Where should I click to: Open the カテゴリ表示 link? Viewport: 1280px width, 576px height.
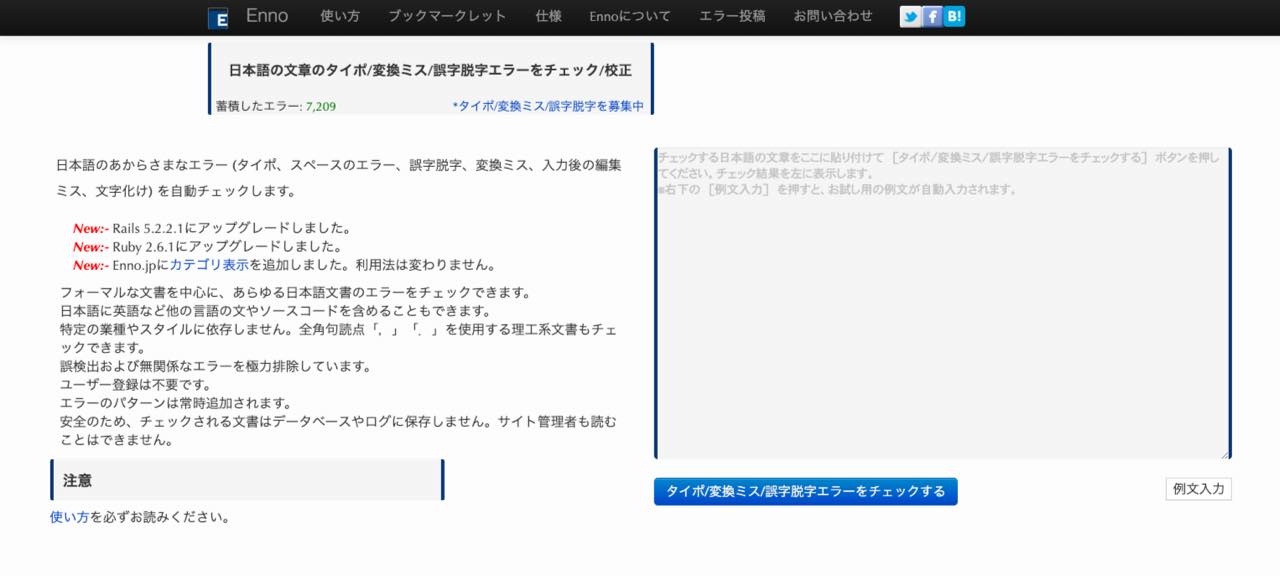pos(209,265)
